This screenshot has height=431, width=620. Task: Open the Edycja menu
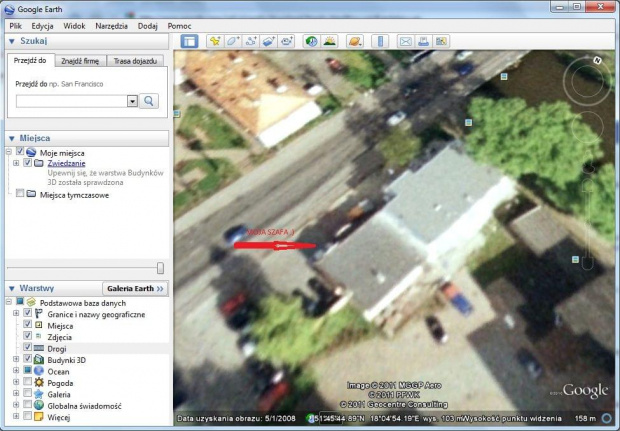42,26
